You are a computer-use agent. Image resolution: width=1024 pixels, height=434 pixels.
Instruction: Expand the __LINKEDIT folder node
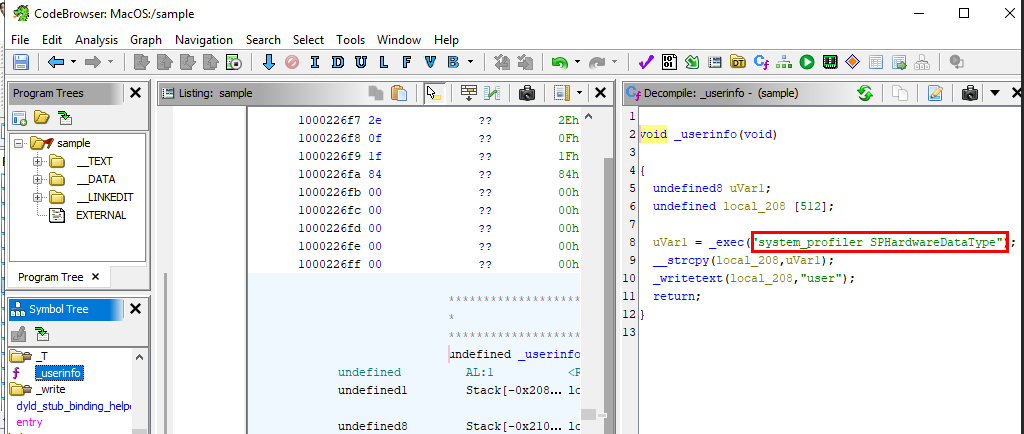click(x=37, y=197)
